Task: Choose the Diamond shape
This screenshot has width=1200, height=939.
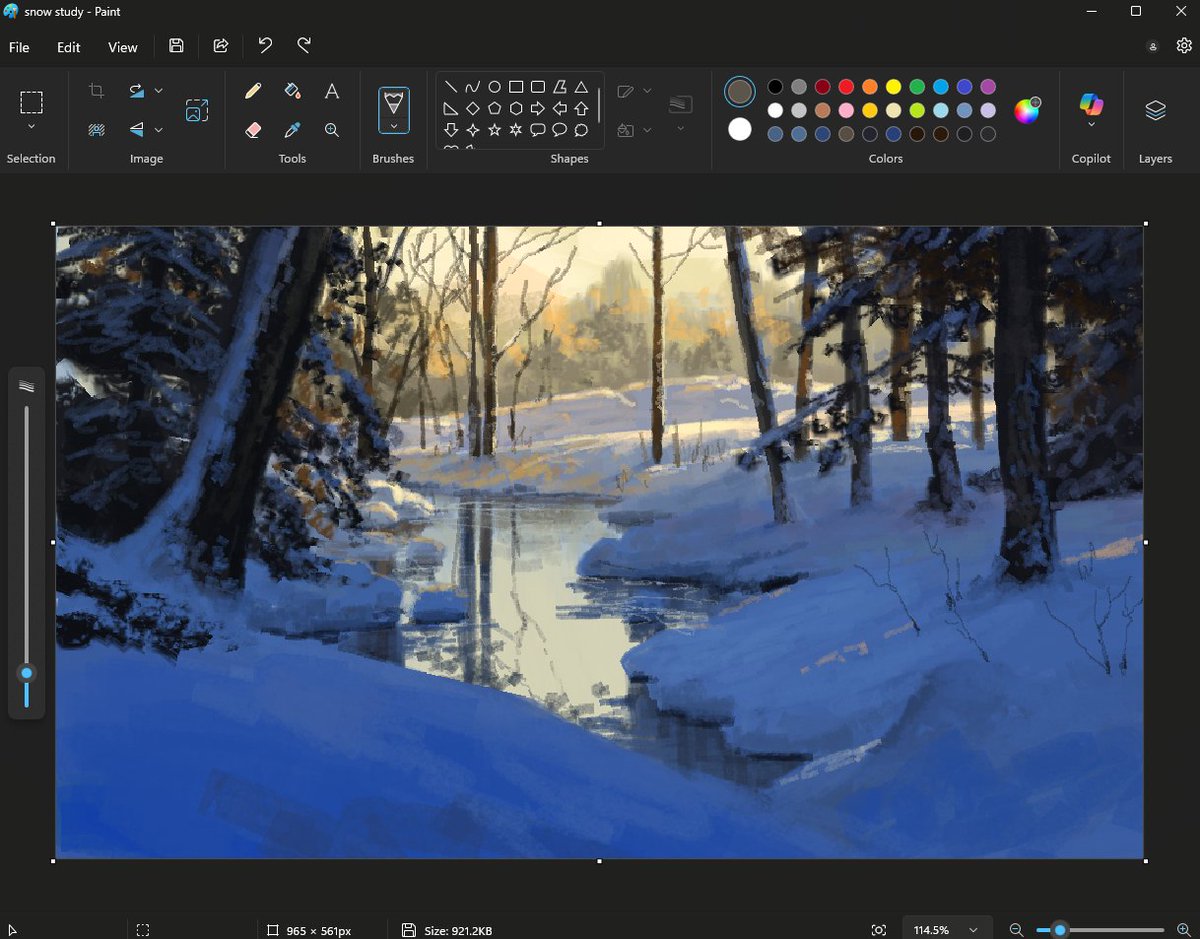Action: (x=473, y=108)
